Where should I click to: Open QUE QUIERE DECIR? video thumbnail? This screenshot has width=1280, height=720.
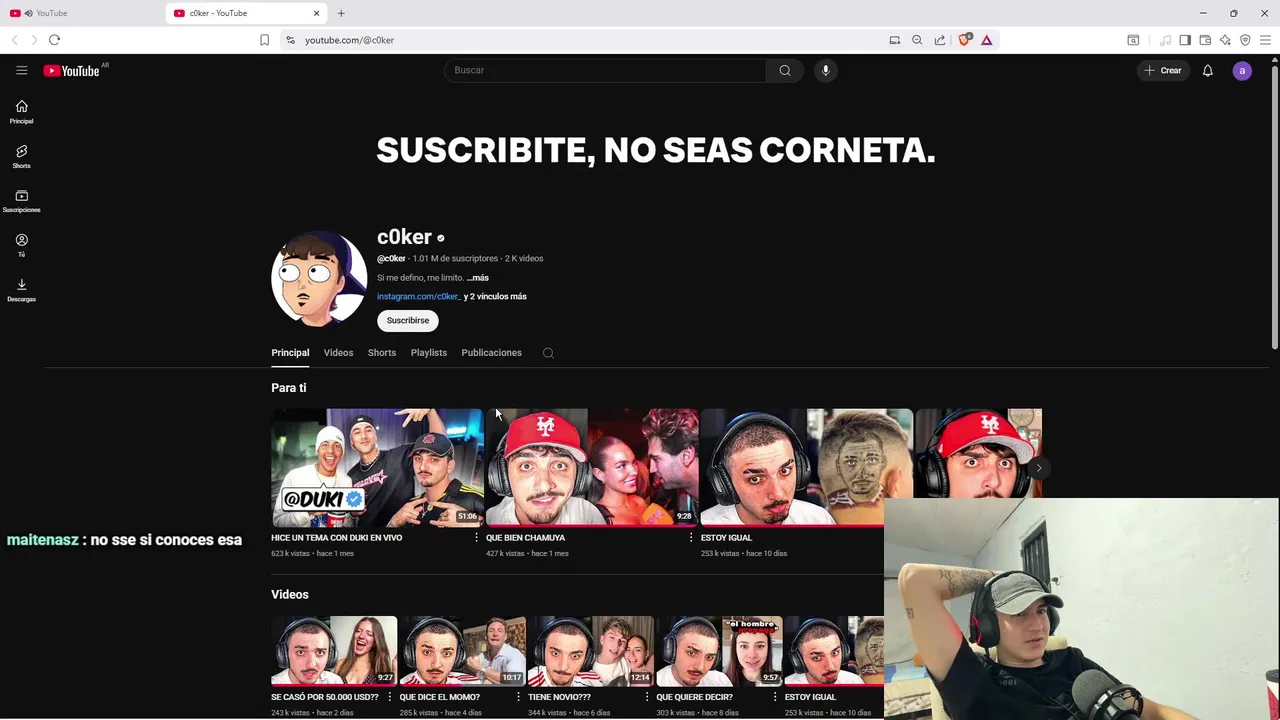[718, 651]
